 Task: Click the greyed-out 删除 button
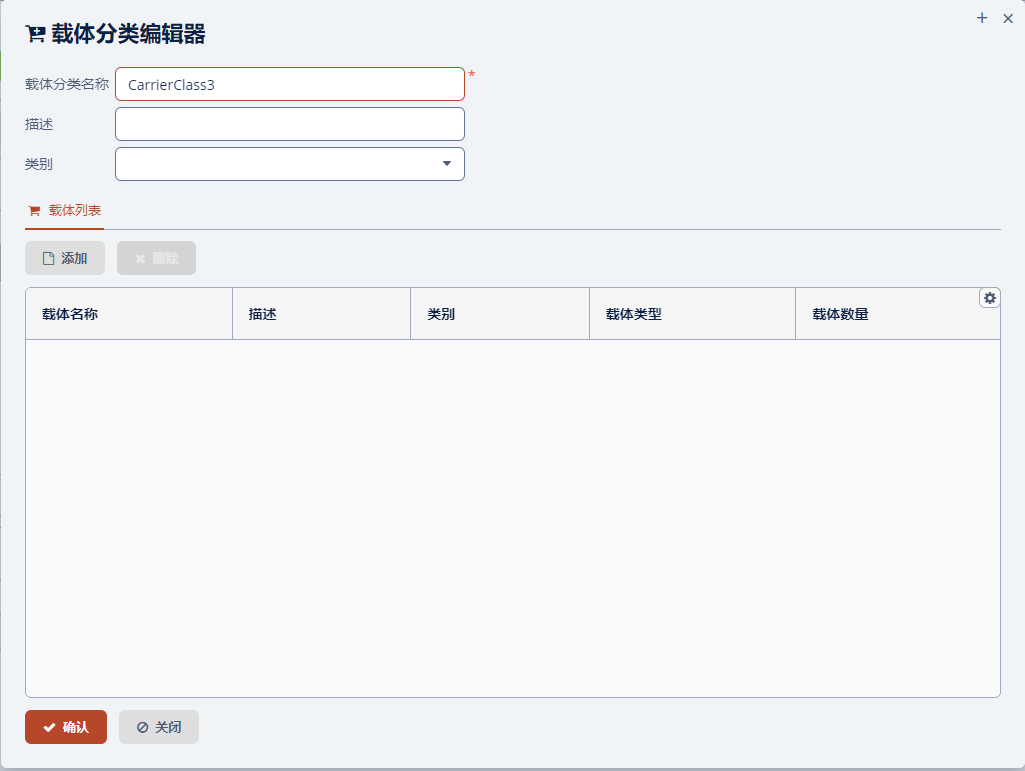[156, 258]
